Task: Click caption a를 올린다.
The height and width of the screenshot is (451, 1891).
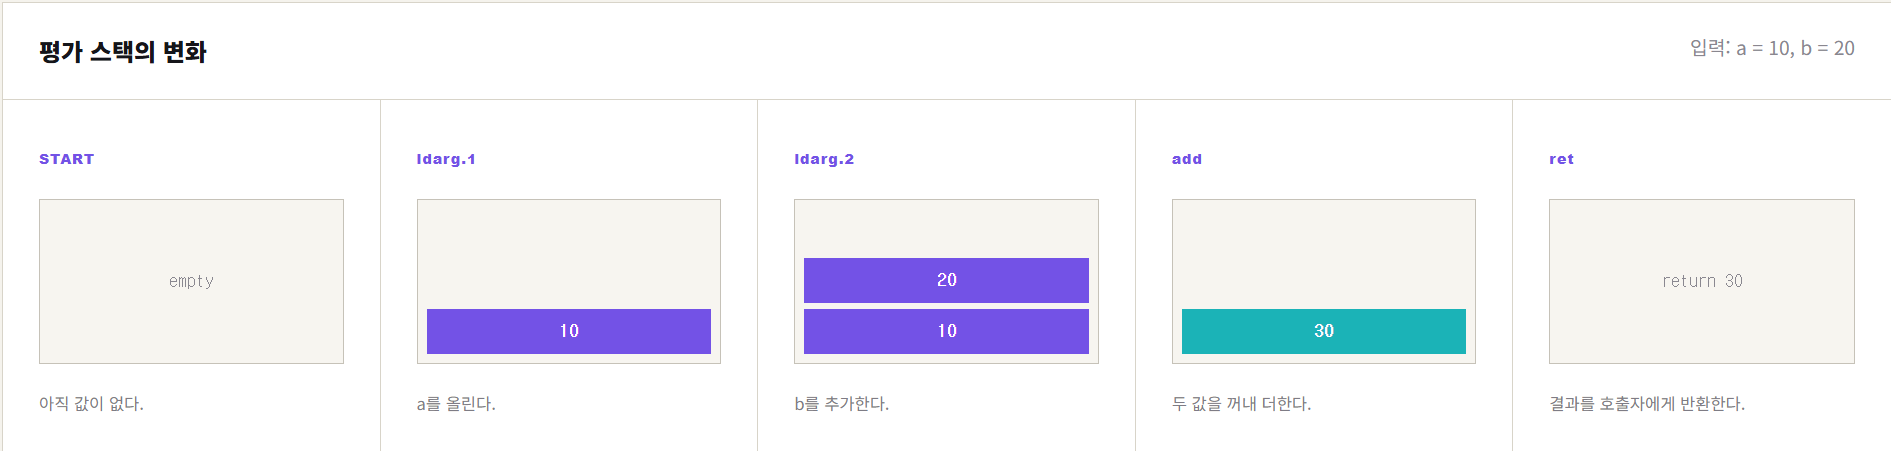Action: click(x=456, y=404)
